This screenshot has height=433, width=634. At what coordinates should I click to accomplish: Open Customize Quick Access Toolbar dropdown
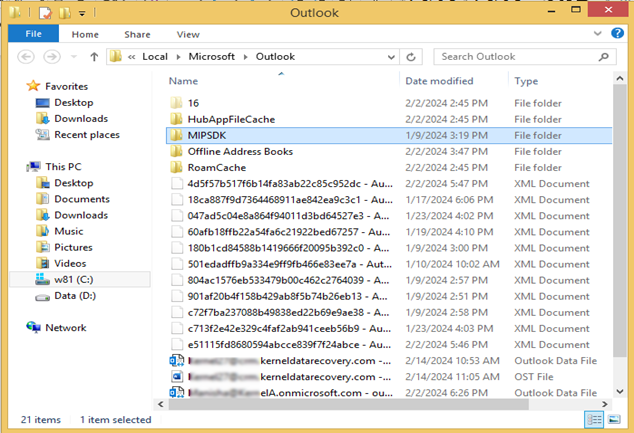[x=82, y=13]
